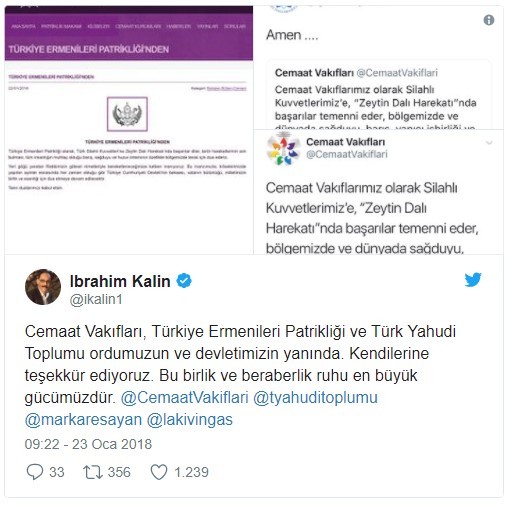This screenshot has height=507, width=513.
Task: Click the 09:22 - 23 Oca 2018 timestamp
Action: click(88, 444)
